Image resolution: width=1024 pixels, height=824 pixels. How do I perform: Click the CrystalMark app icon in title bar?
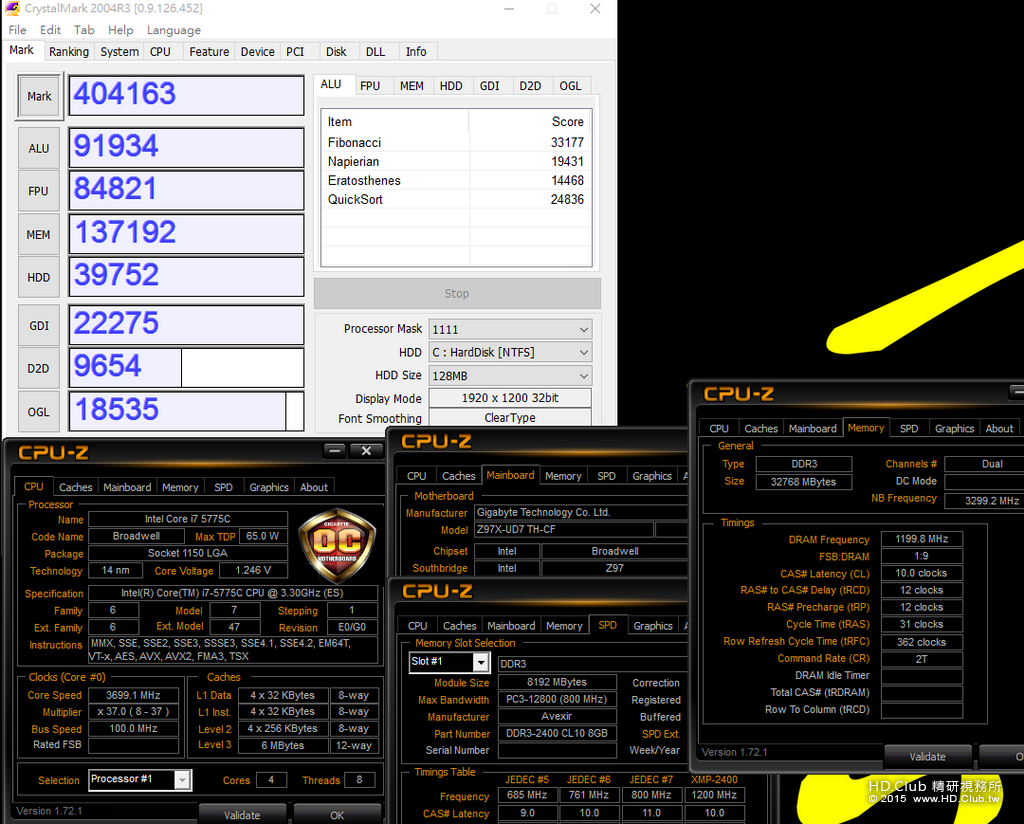click(12, 8)
